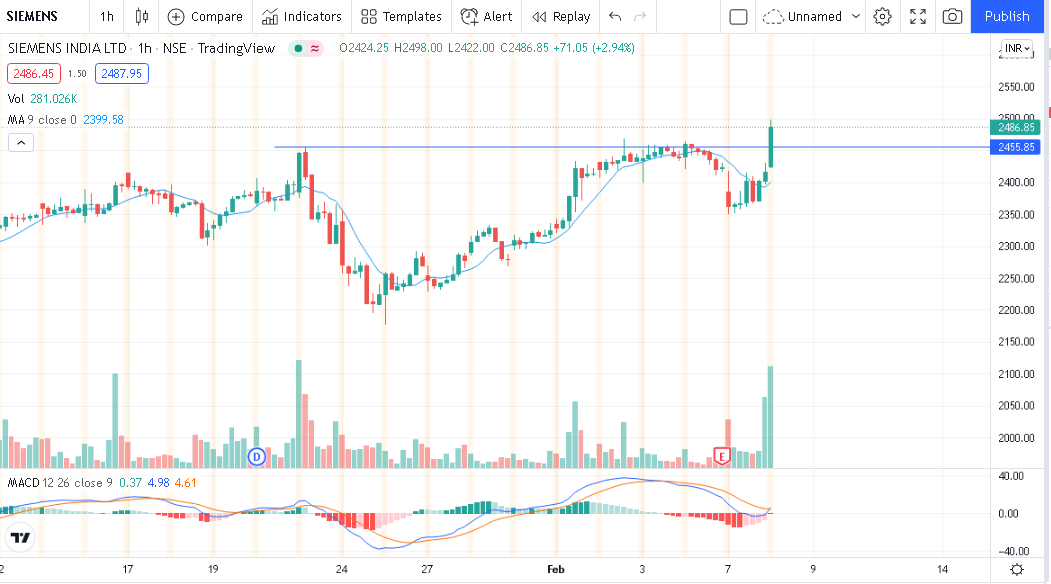This screenshot has width=1051, height=584.
Task: Select the Vol 281.026K indicator legend
Action: [x=42, y=99]
